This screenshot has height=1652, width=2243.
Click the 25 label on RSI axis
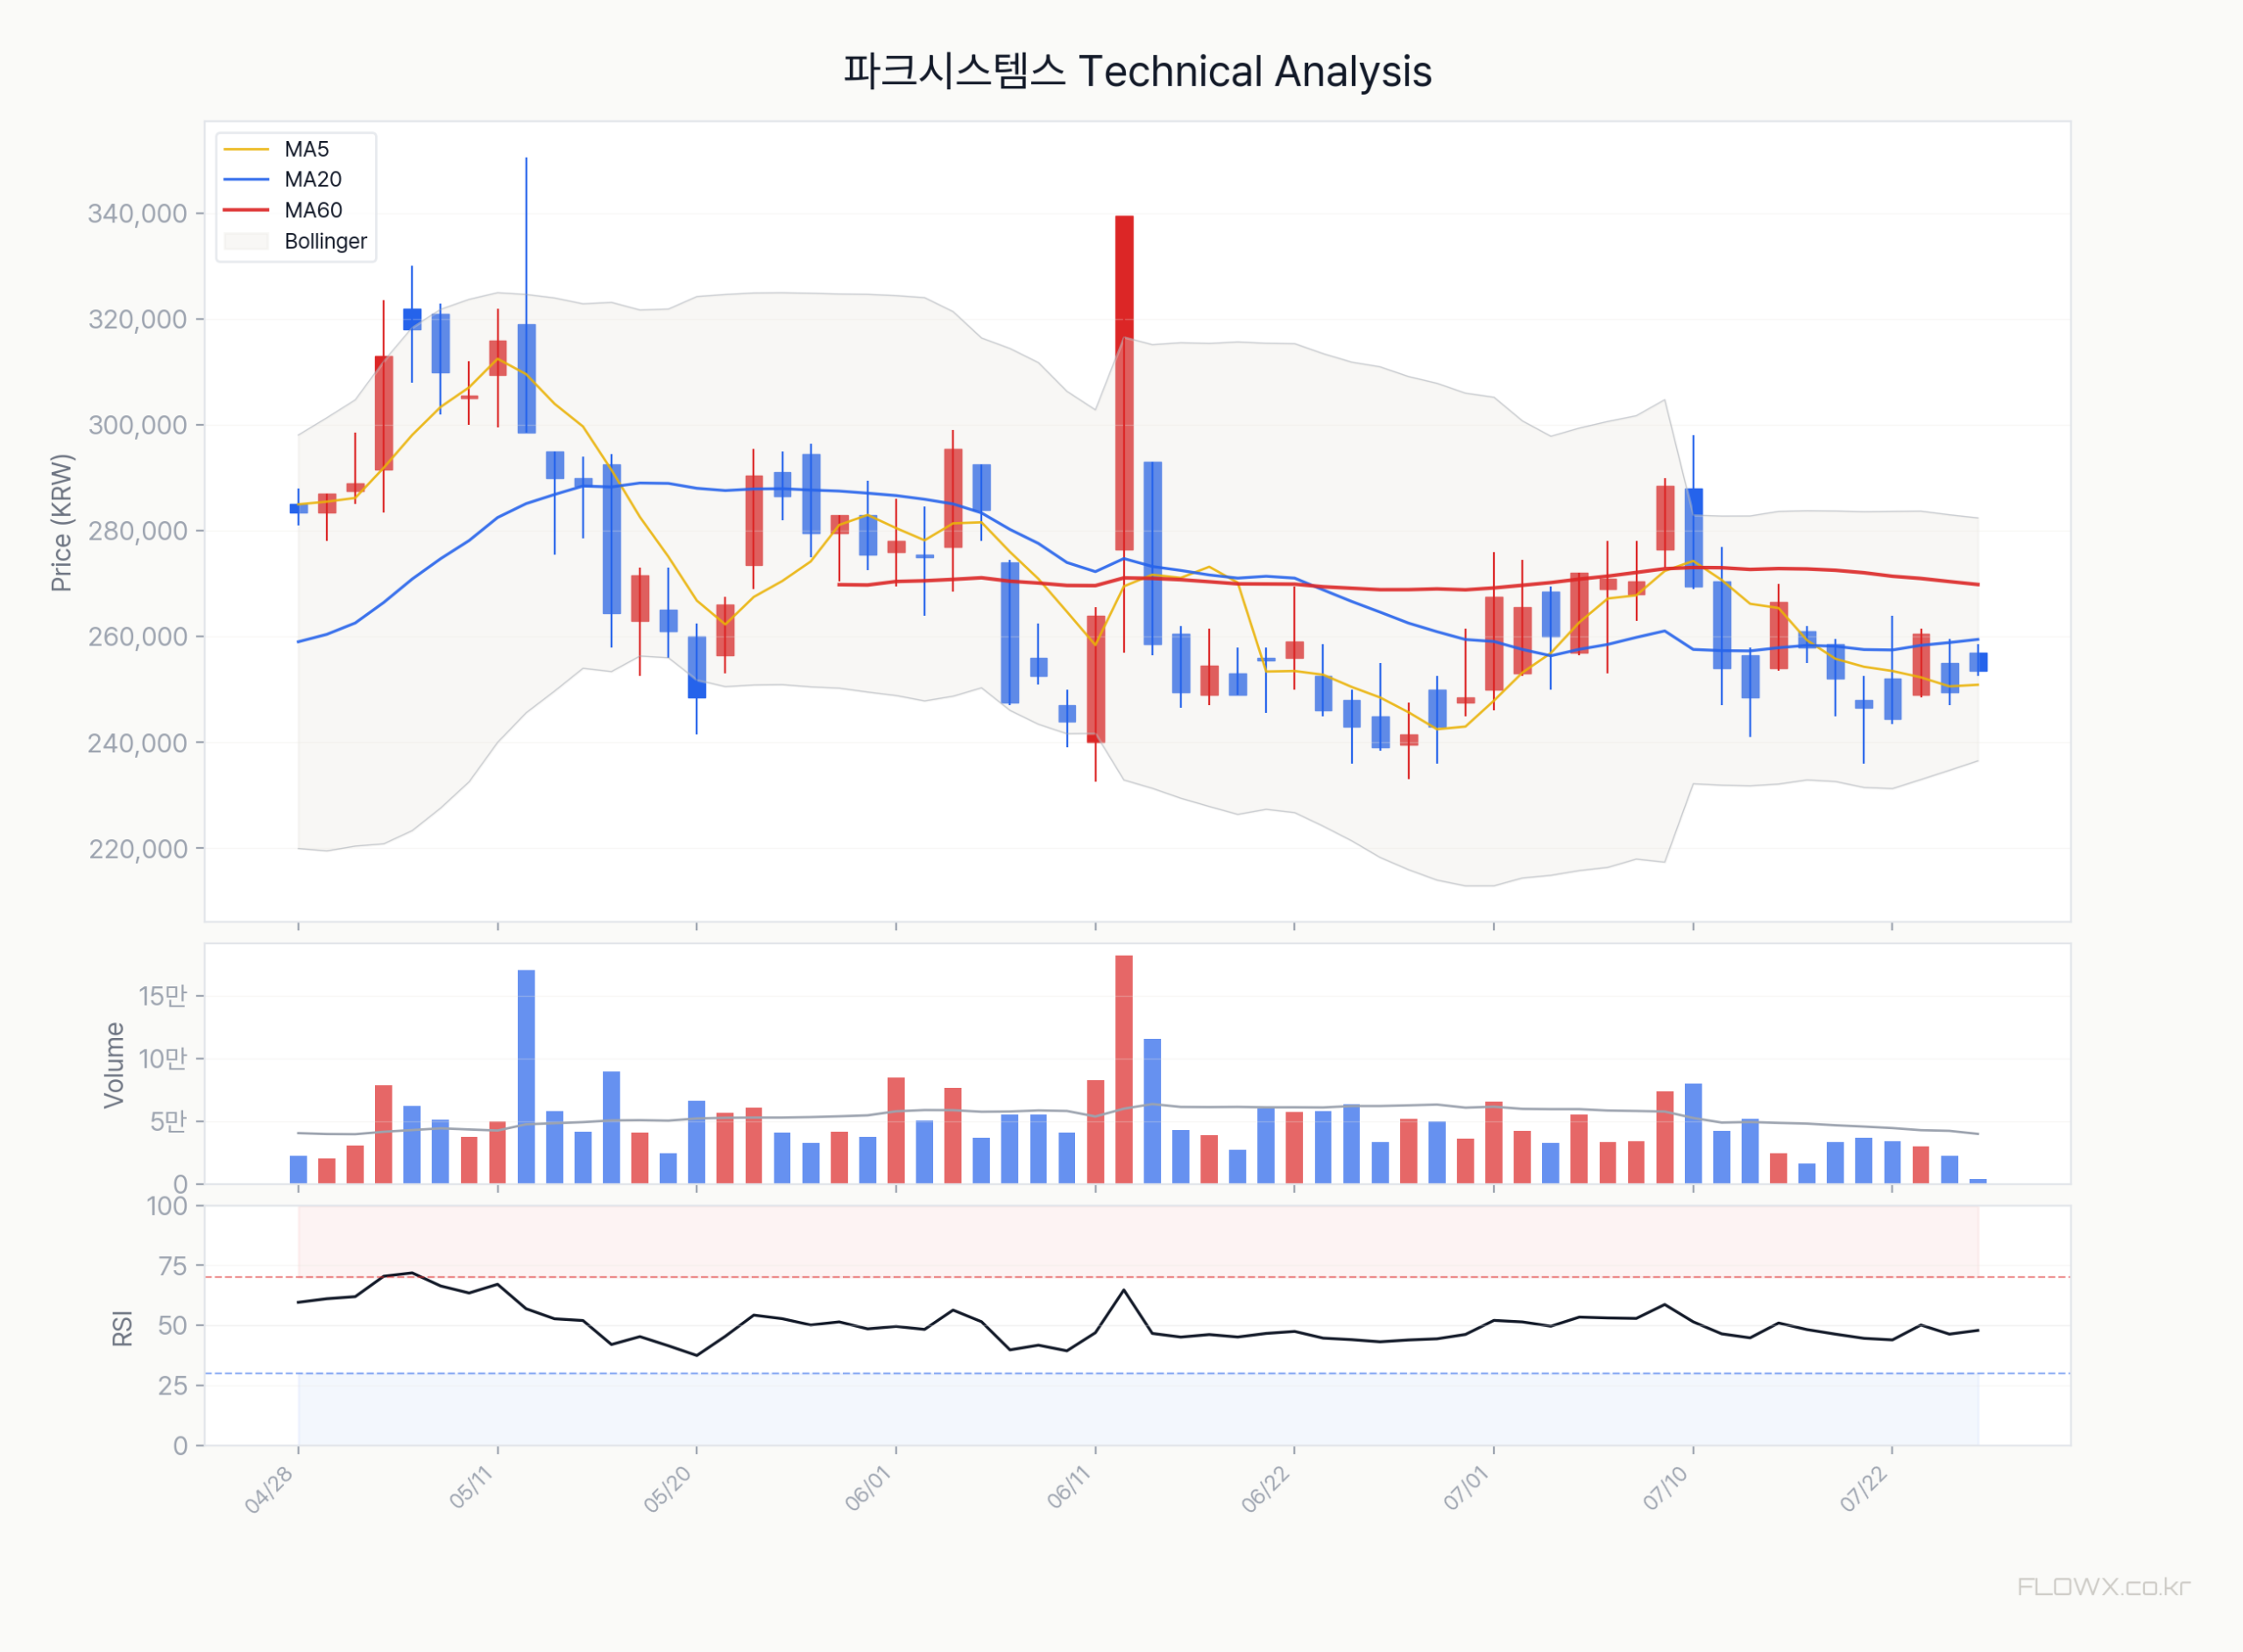pyautogui.click(x=173, y=1386)
